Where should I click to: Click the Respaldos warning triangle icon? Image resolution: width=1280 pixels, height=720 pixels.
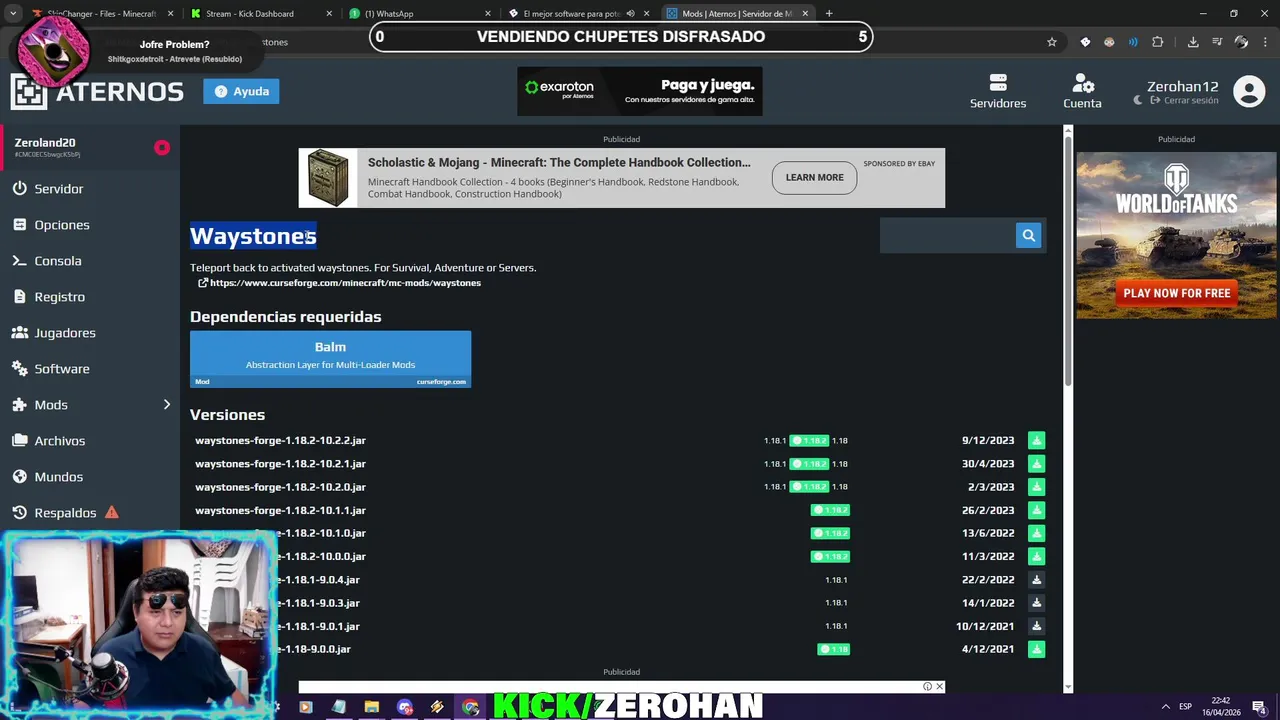112,512
